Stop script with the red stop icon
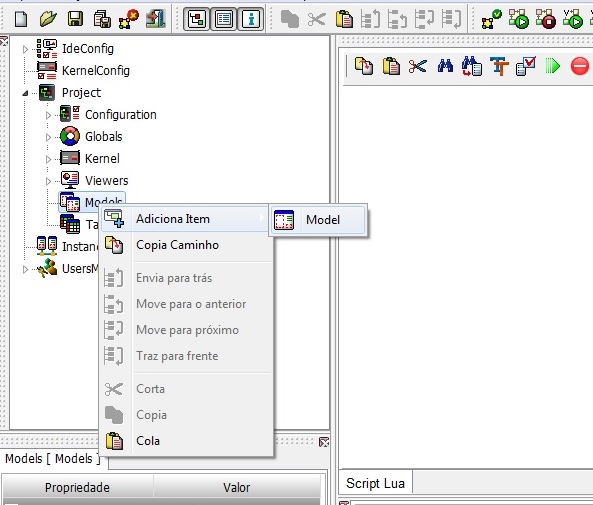Image resolution: width=593 pixels, height=505 pixels. (x=579, y=66)
